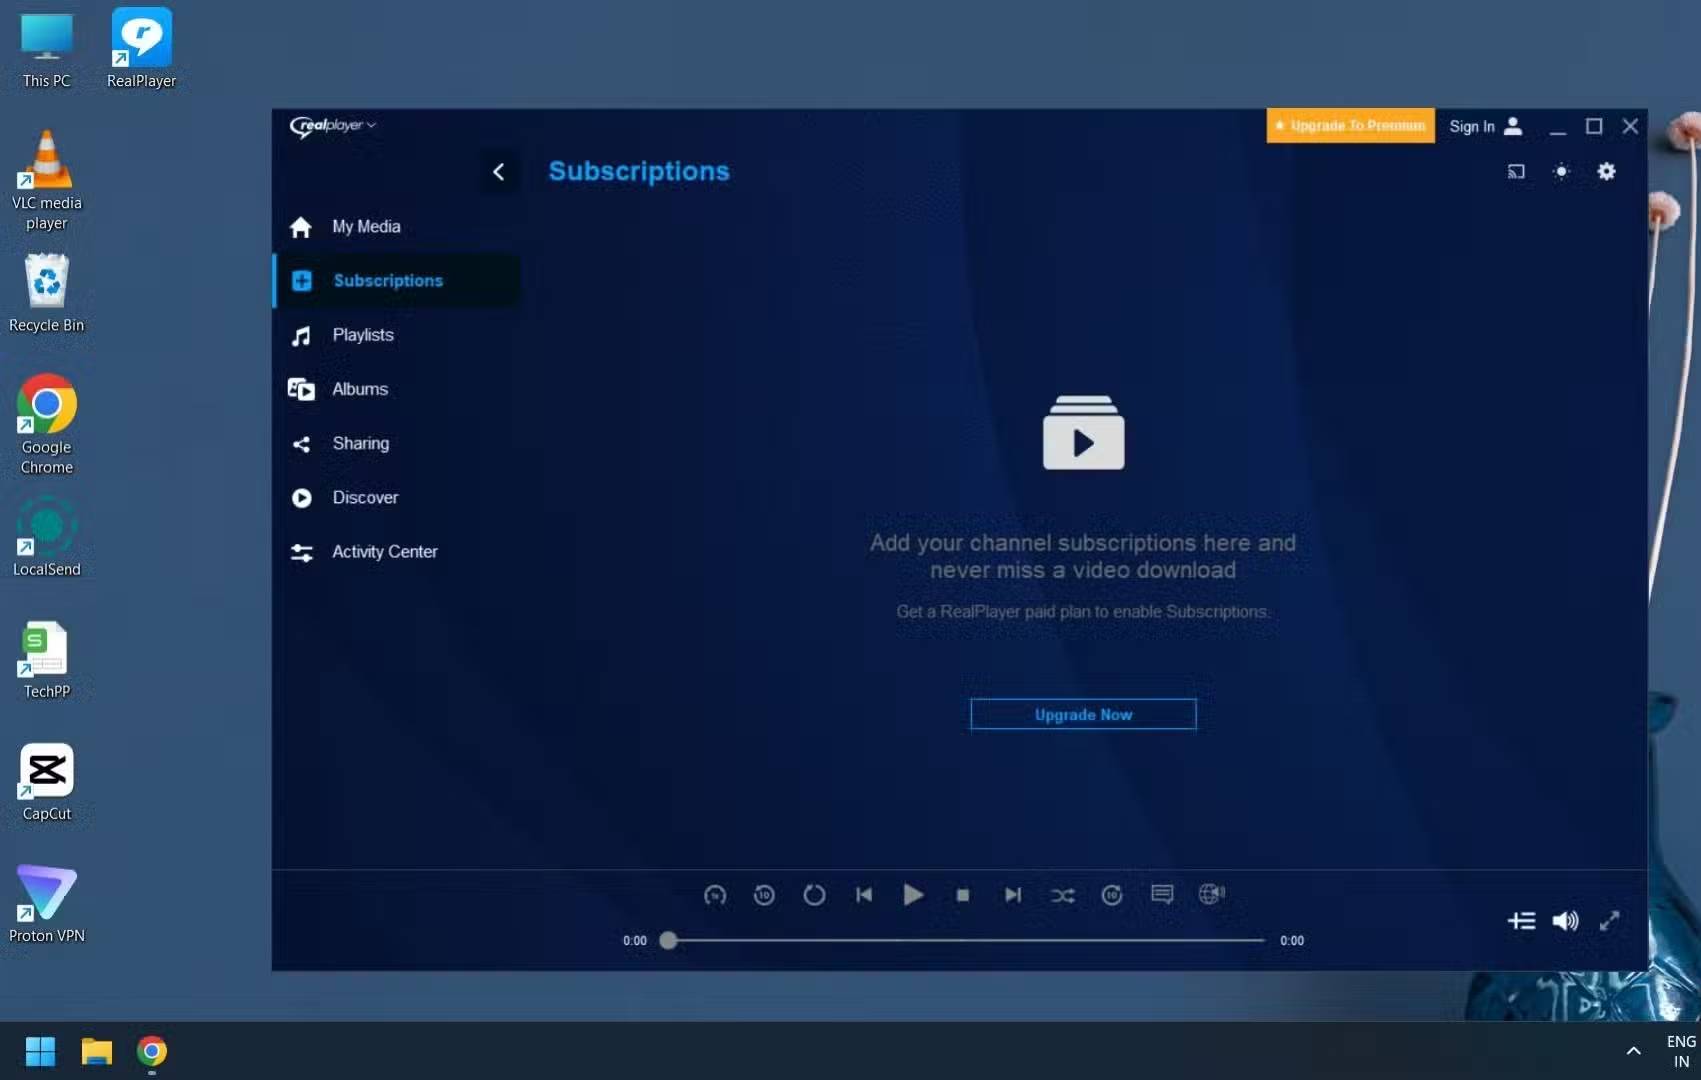Go to My Media in the sidebar
The image size is (1701, 1080).
396,227
